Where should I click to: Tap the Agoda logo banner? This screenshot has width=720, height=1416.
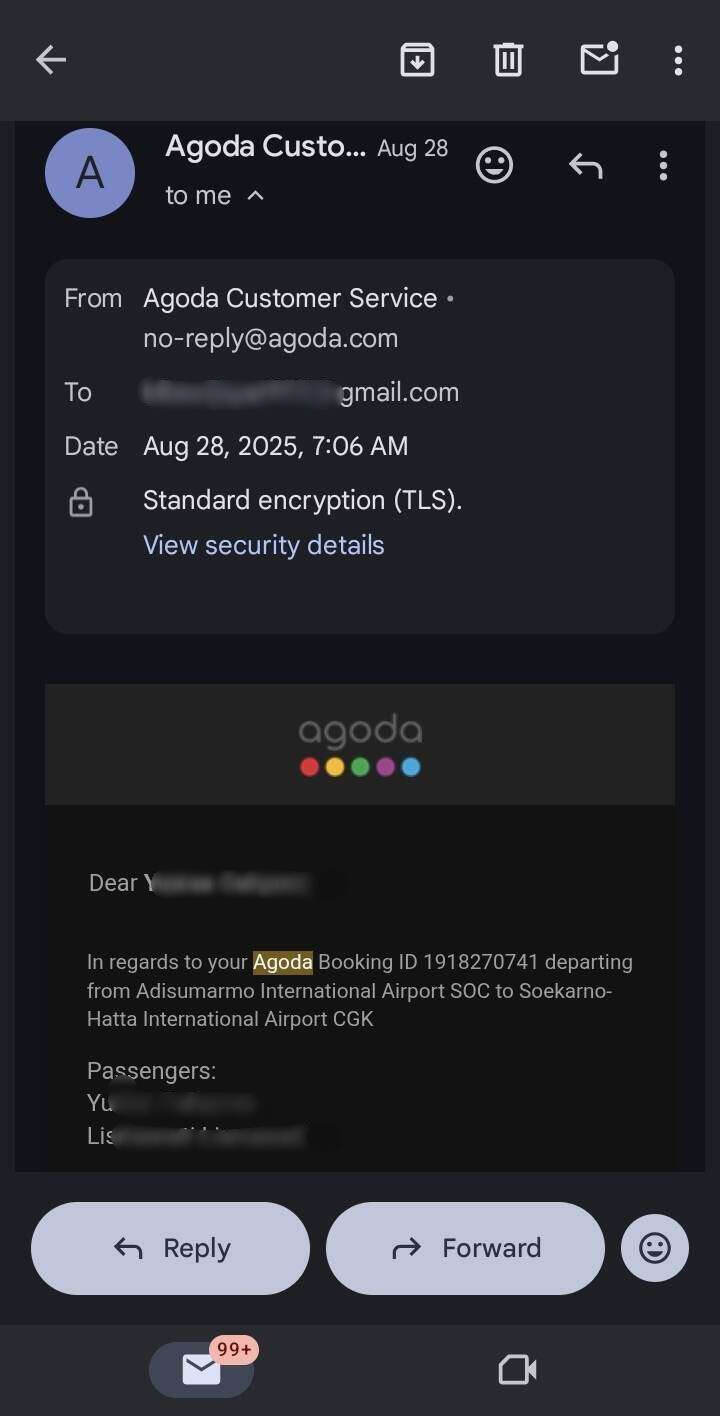(x=360, y=744)
